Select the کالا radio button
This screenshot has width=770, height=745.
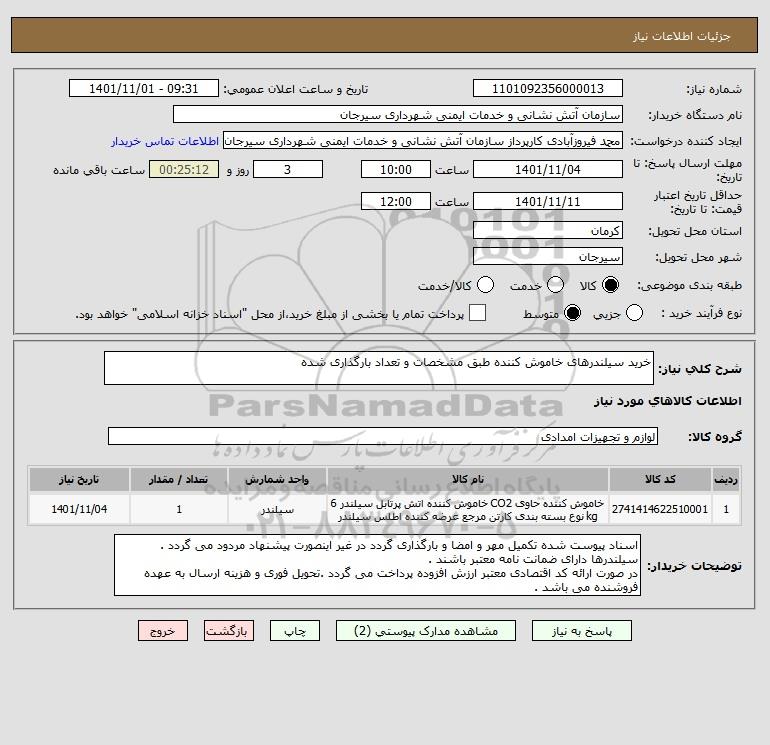610,285
